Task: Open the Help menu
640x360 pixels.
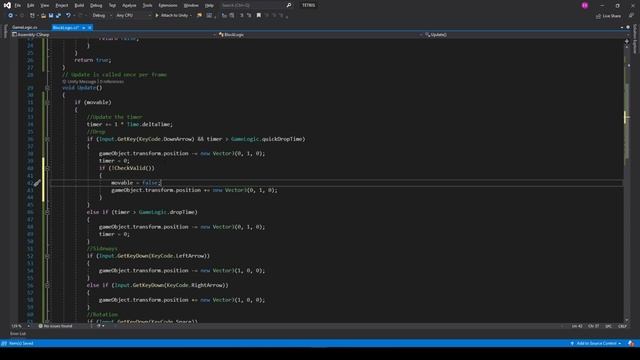Action: pyautogui.click(x=209, y=5)
